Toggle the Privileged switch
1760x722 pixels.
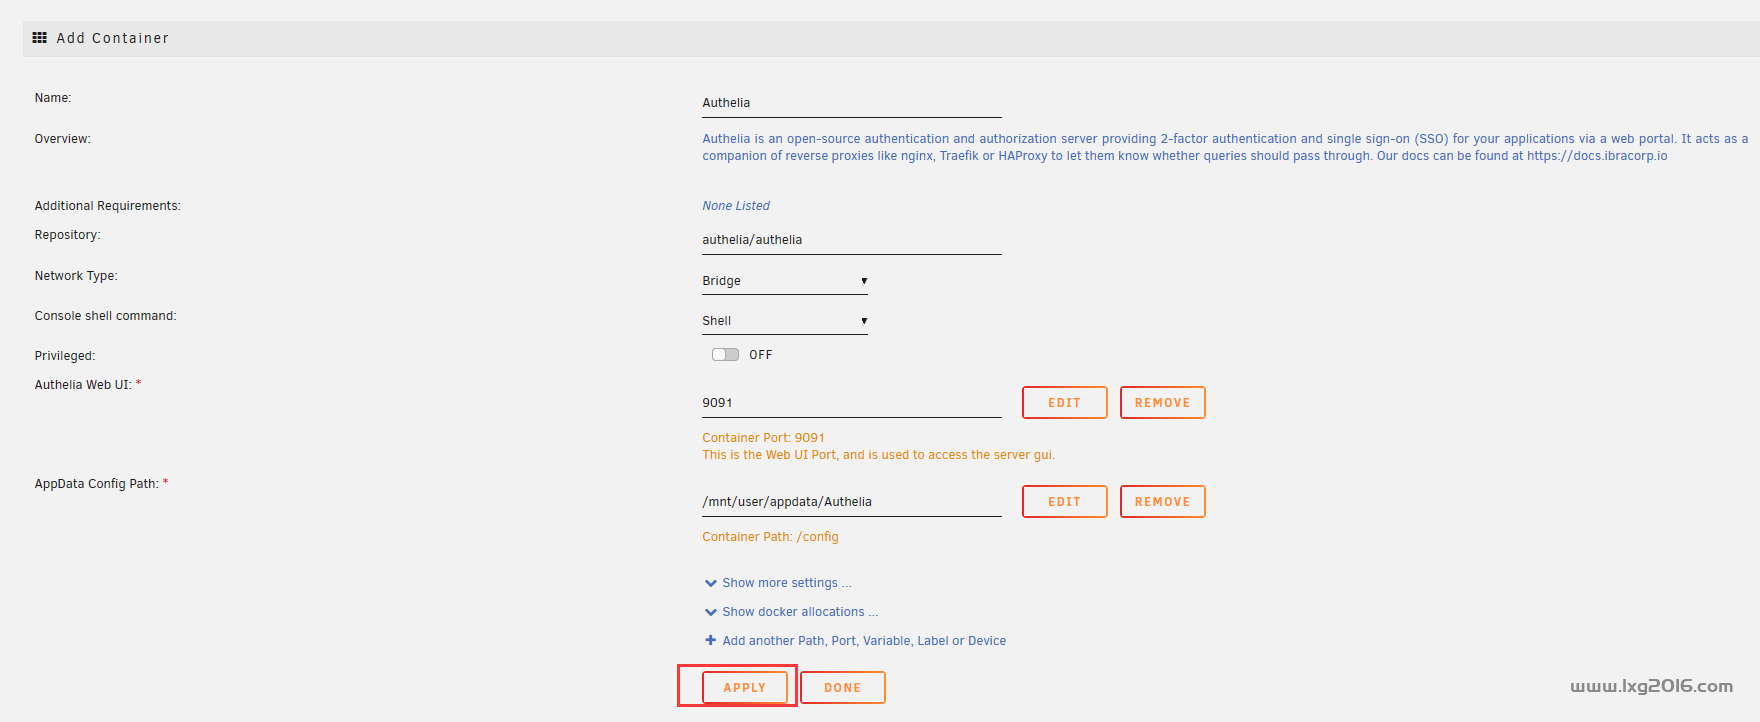tap(725, 355)
